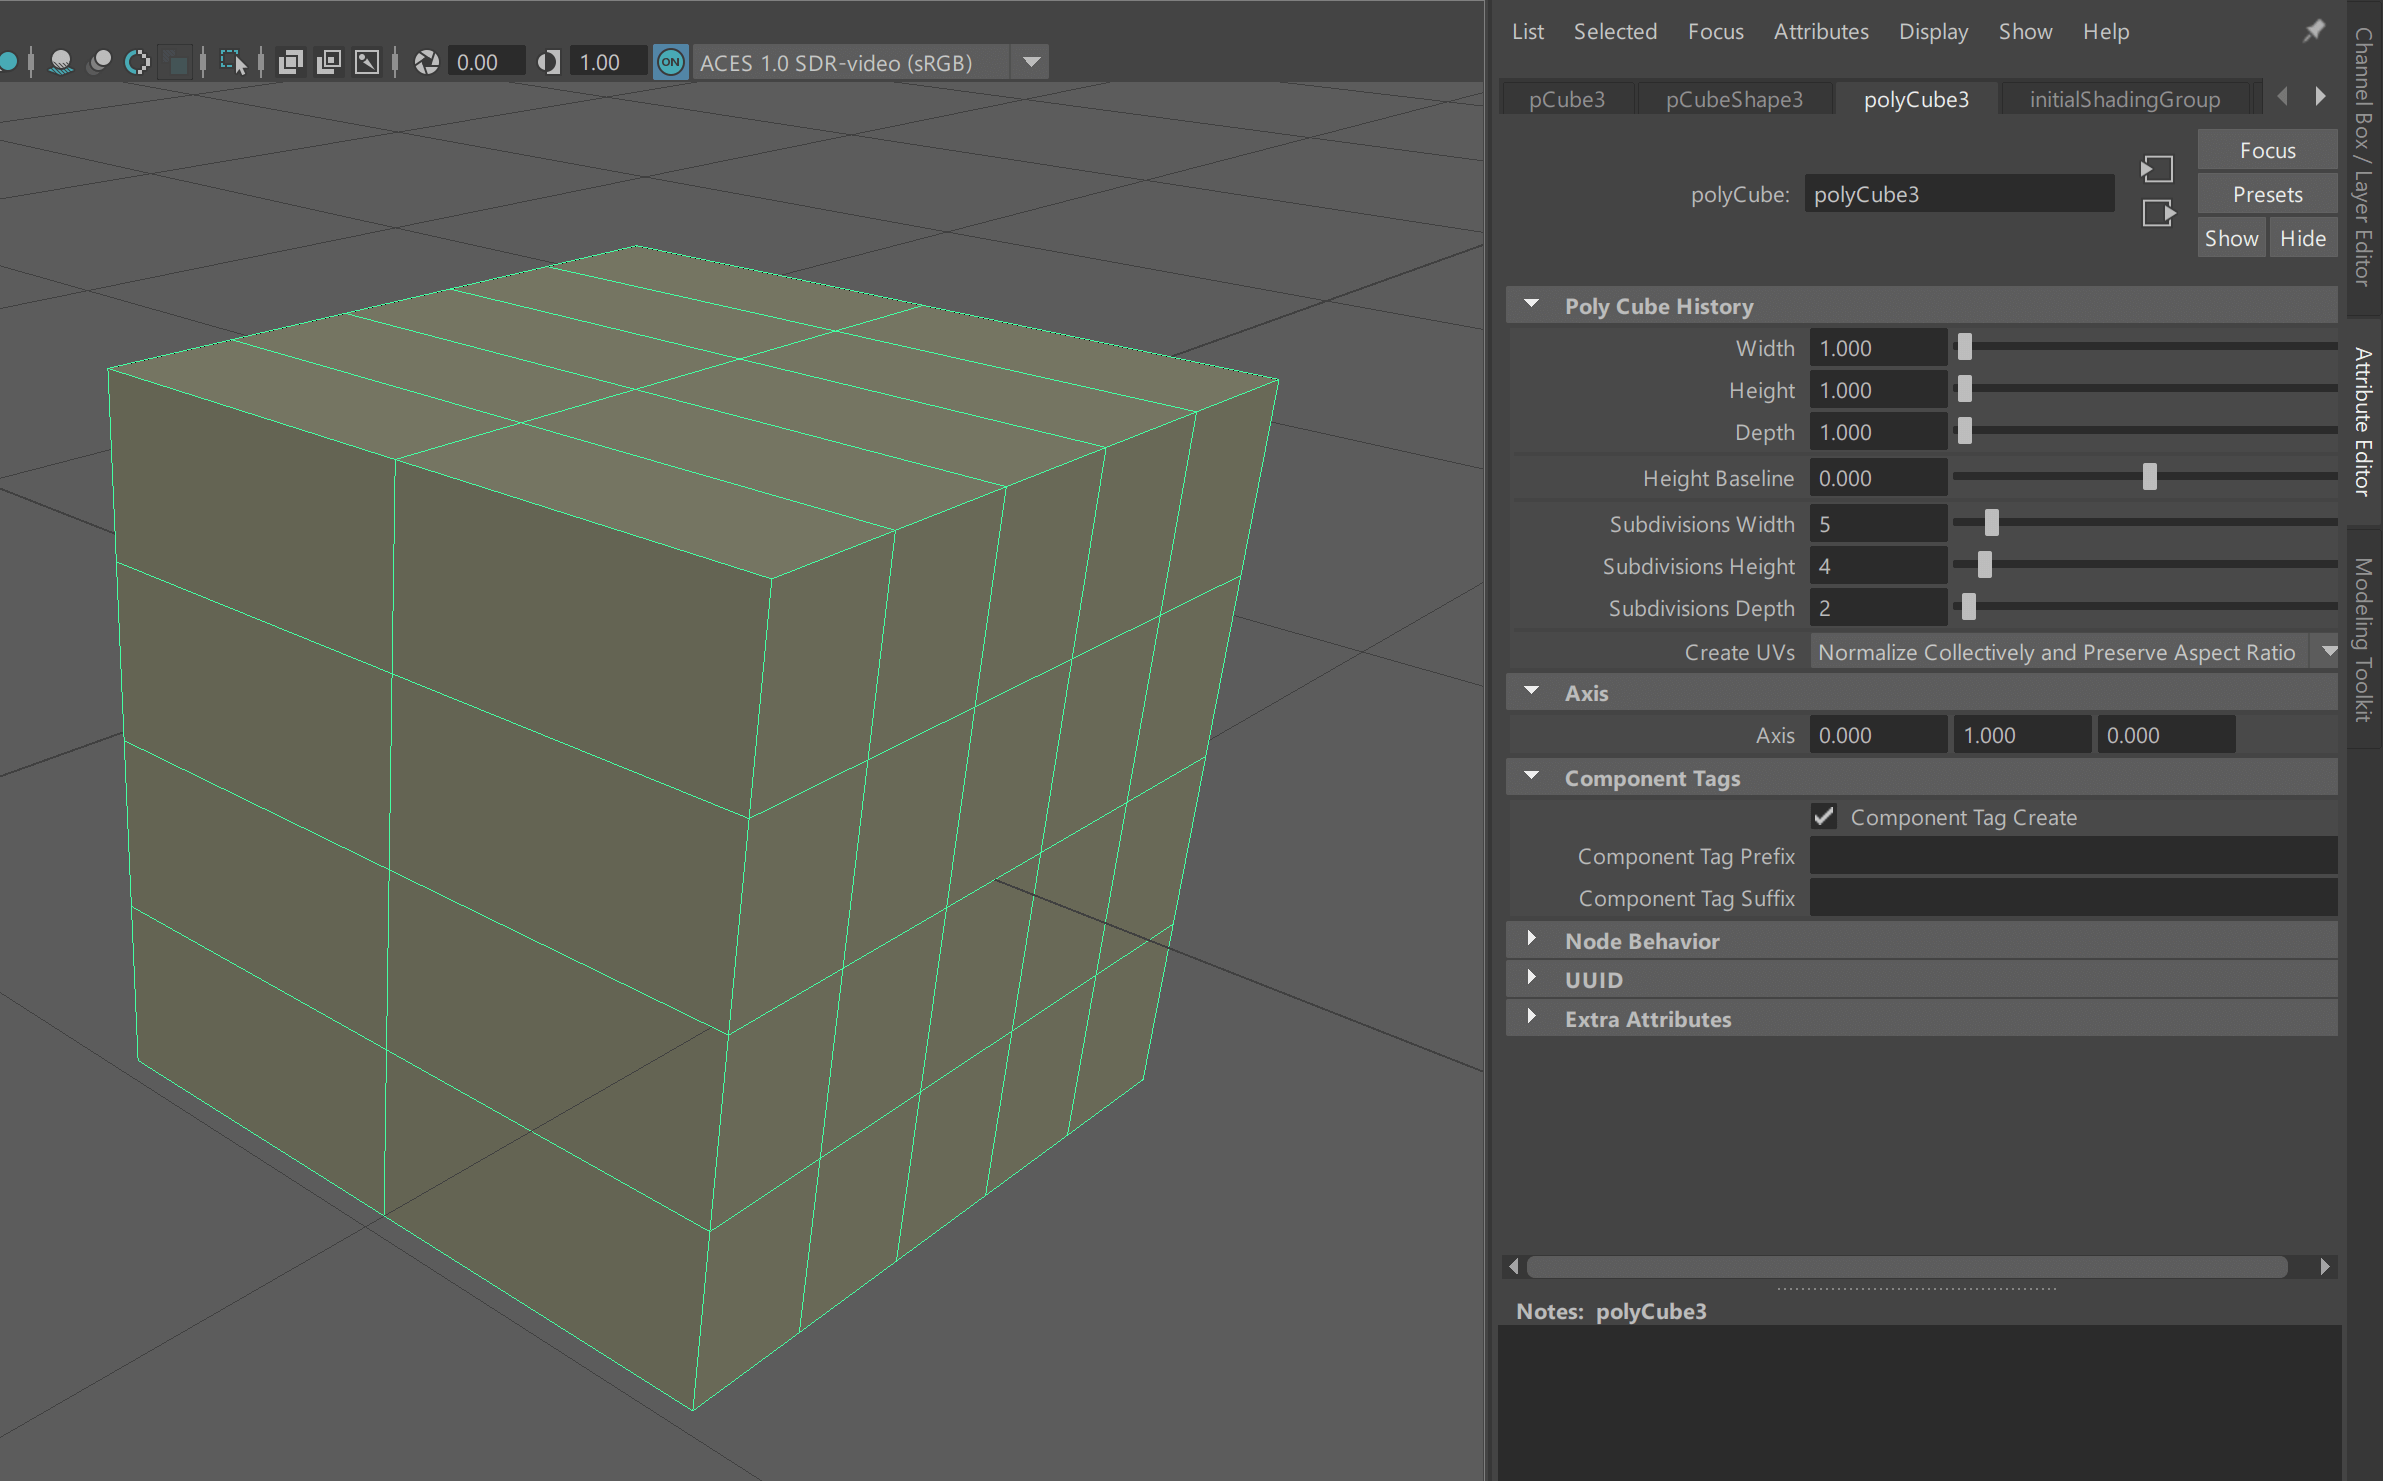Click the screen space ambient occlusion icon

coord(100,62)
